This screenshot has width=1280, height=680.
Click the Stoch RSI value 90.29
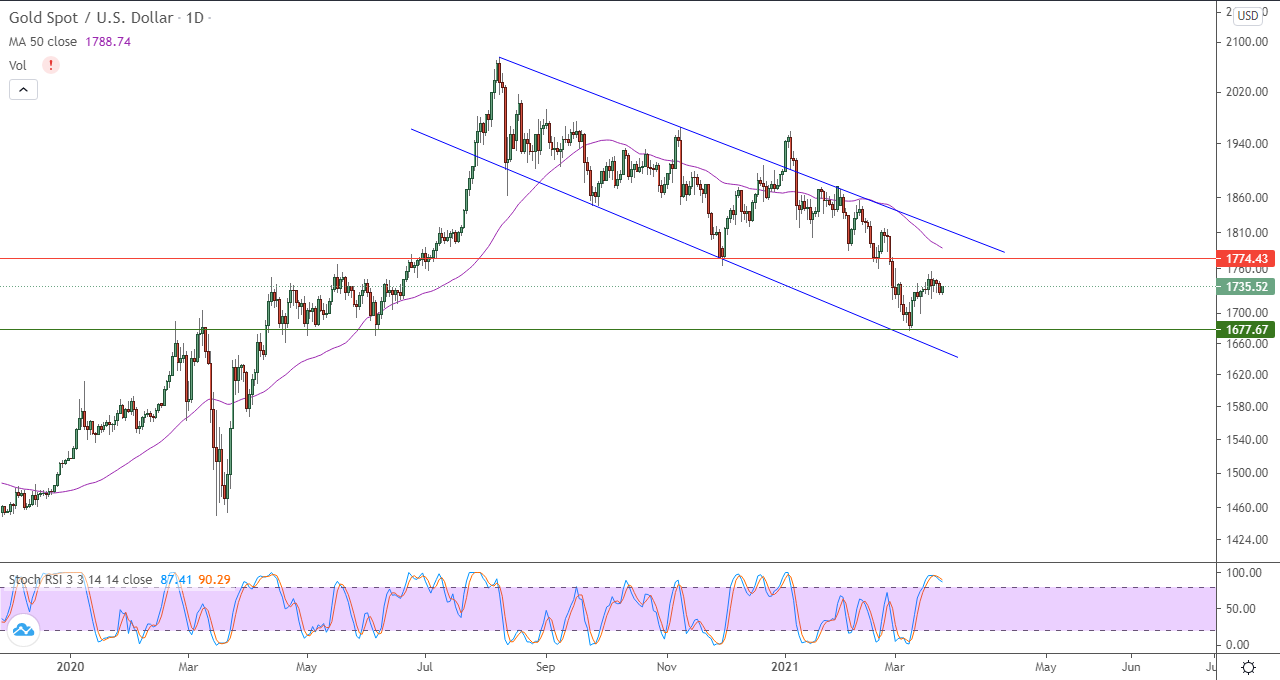click(x=214, y=579)
